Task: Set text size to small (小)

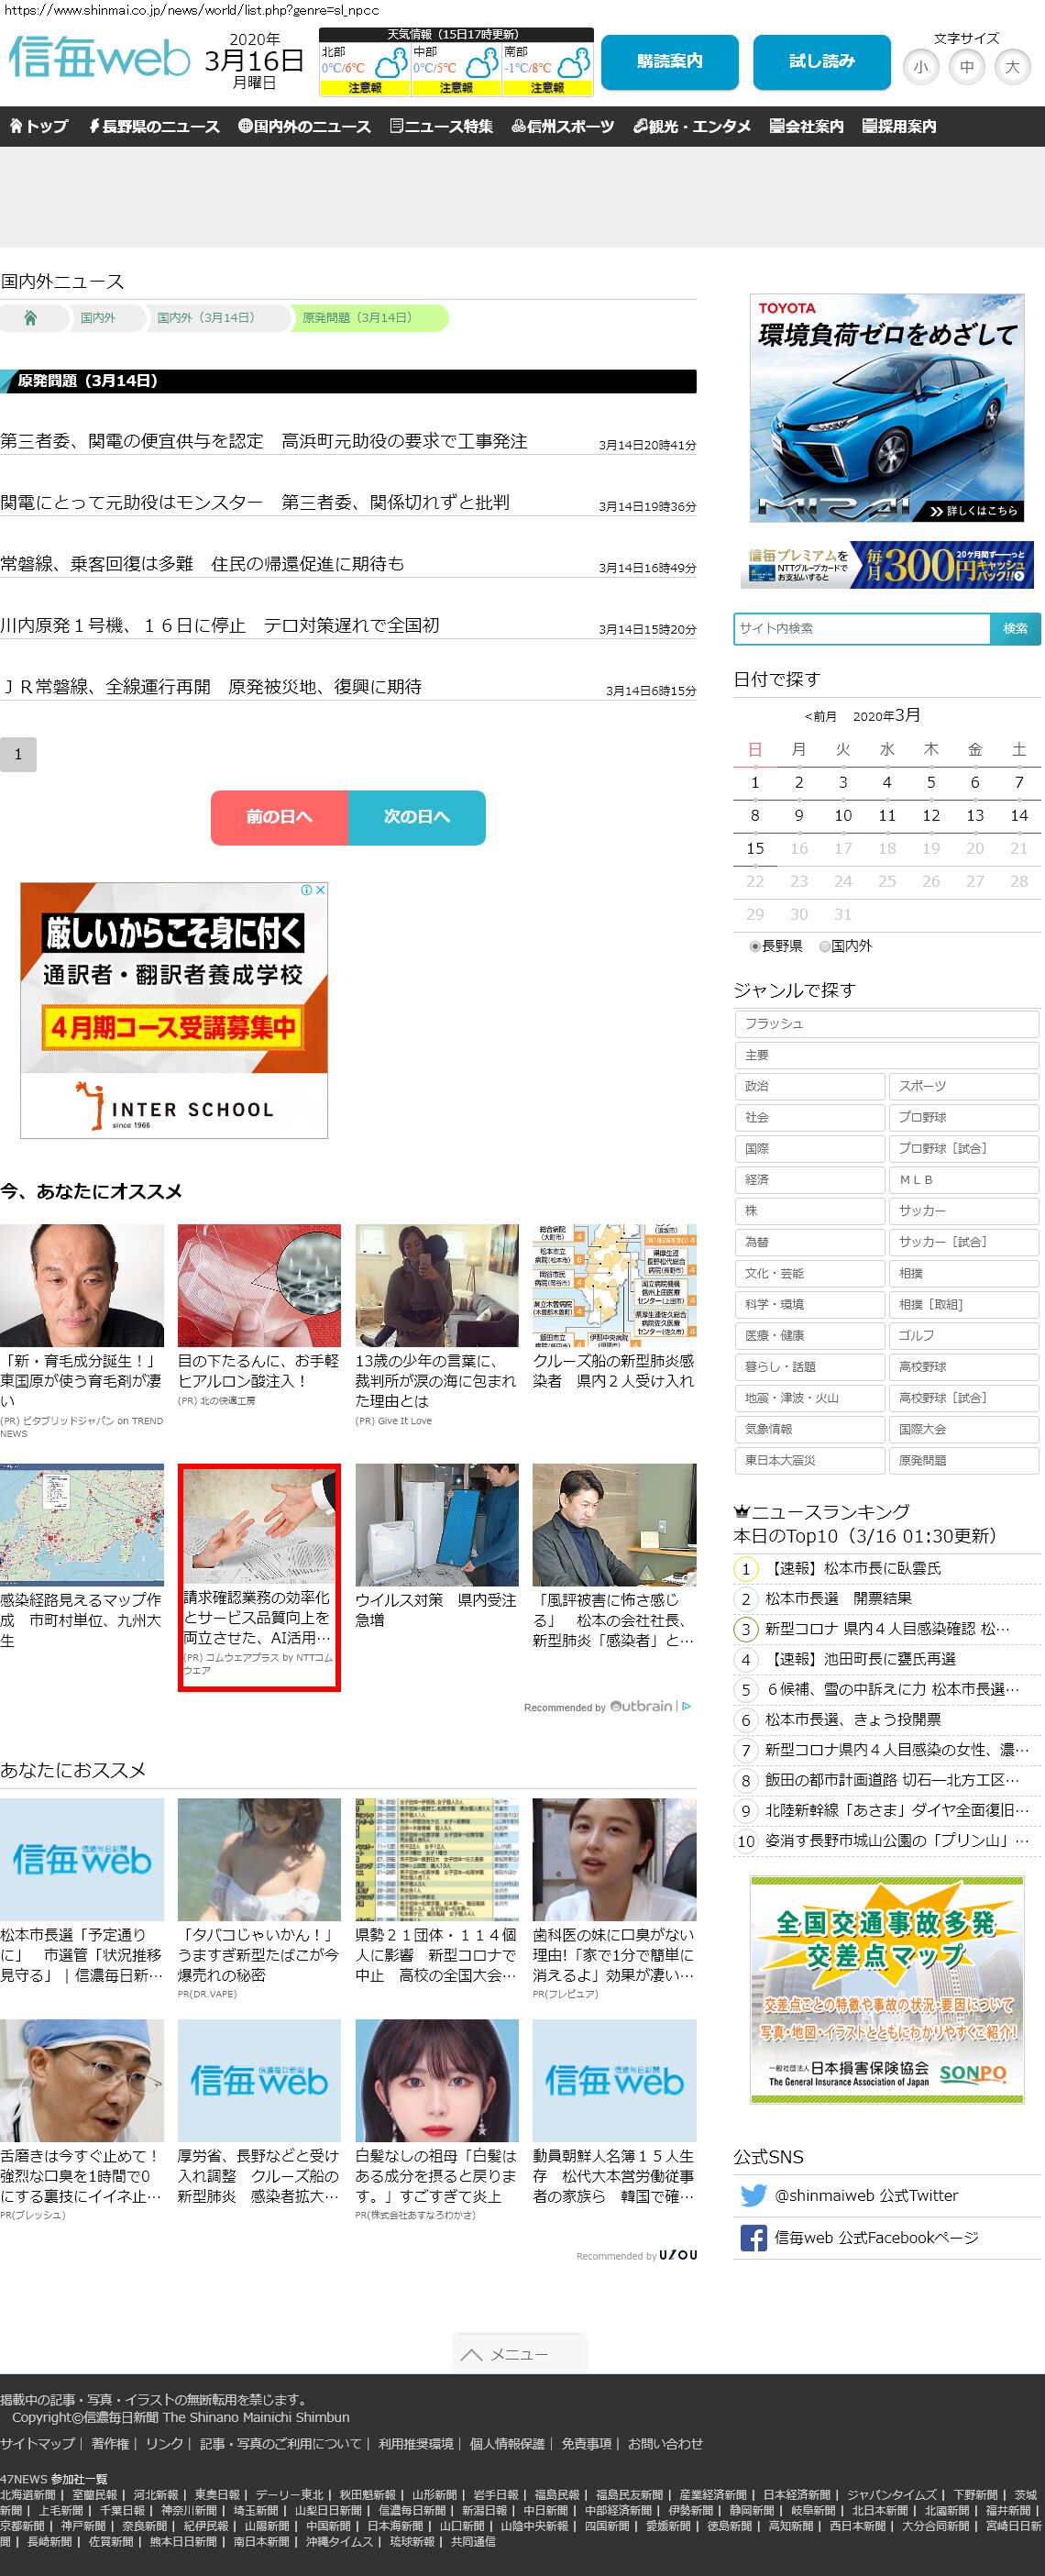Action: point(920,68)
